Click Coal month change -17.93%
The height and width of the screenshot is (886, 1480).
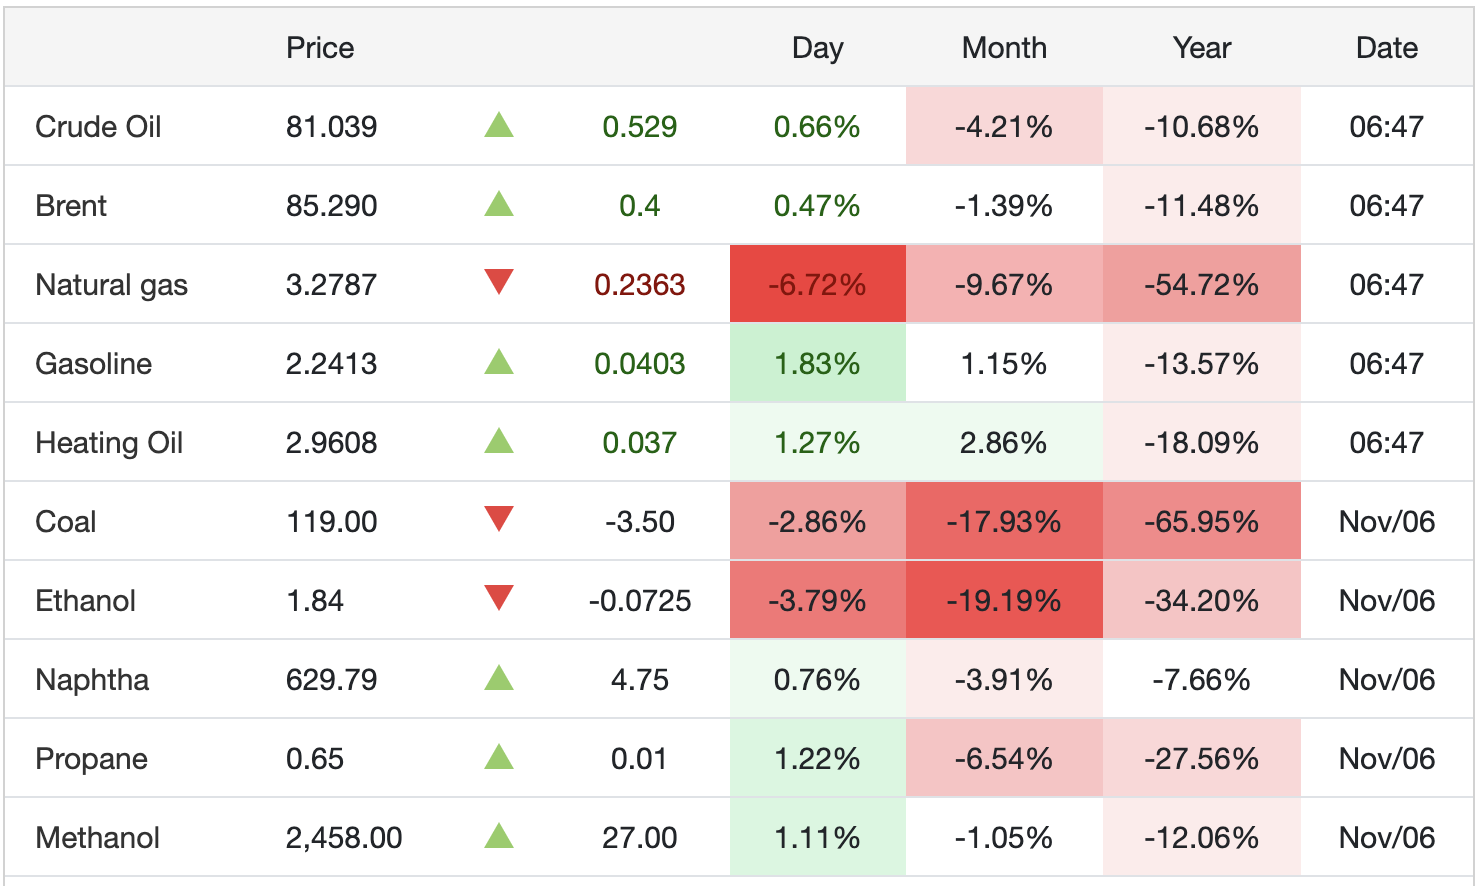click(1004, 522)
